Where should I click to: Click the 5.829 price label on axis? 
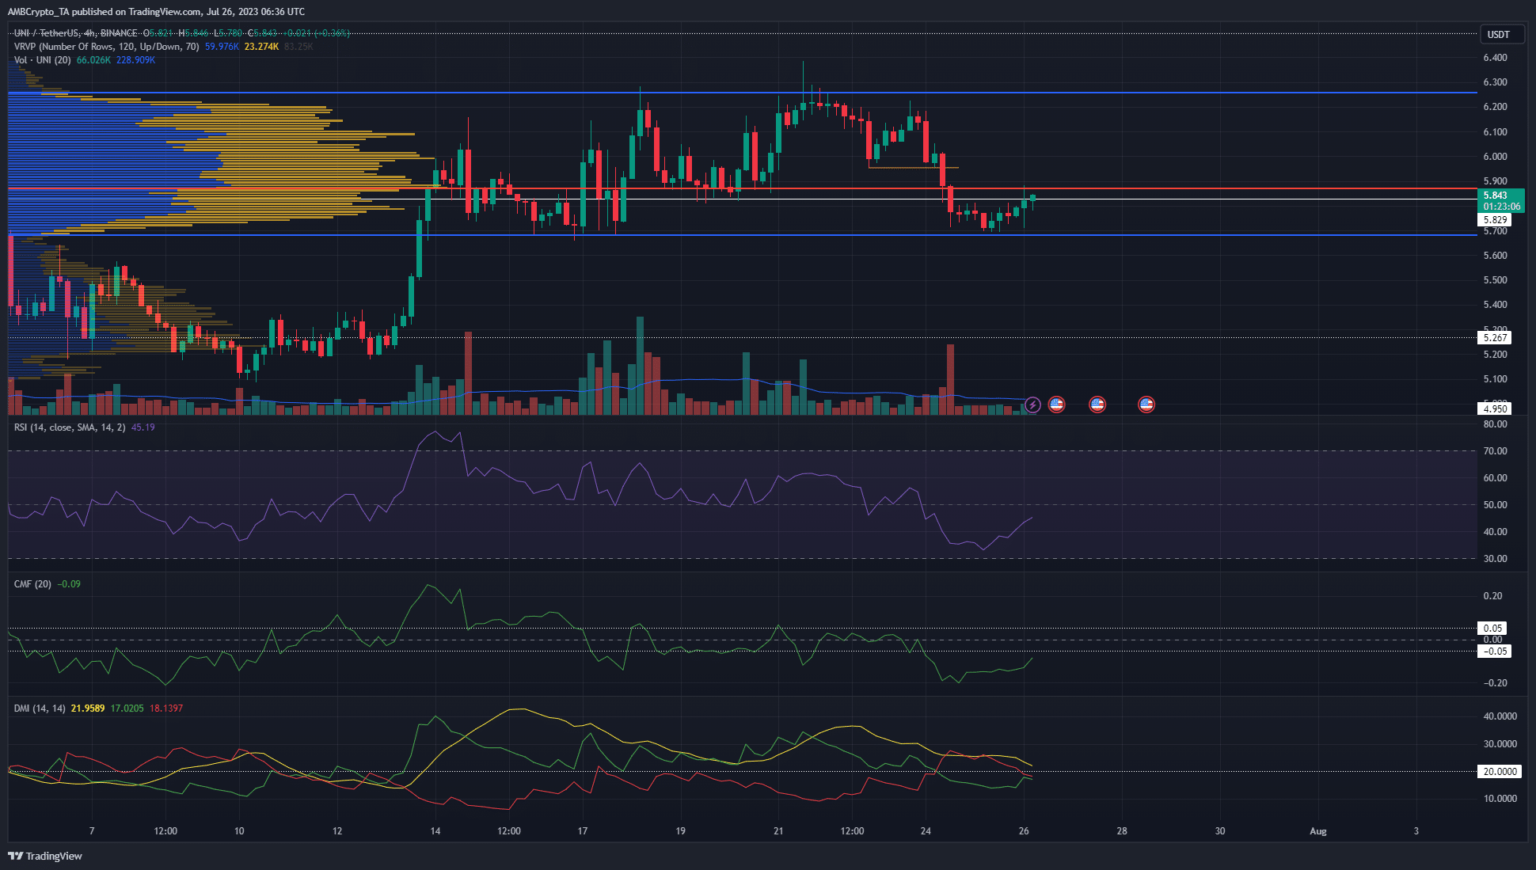1495,220
